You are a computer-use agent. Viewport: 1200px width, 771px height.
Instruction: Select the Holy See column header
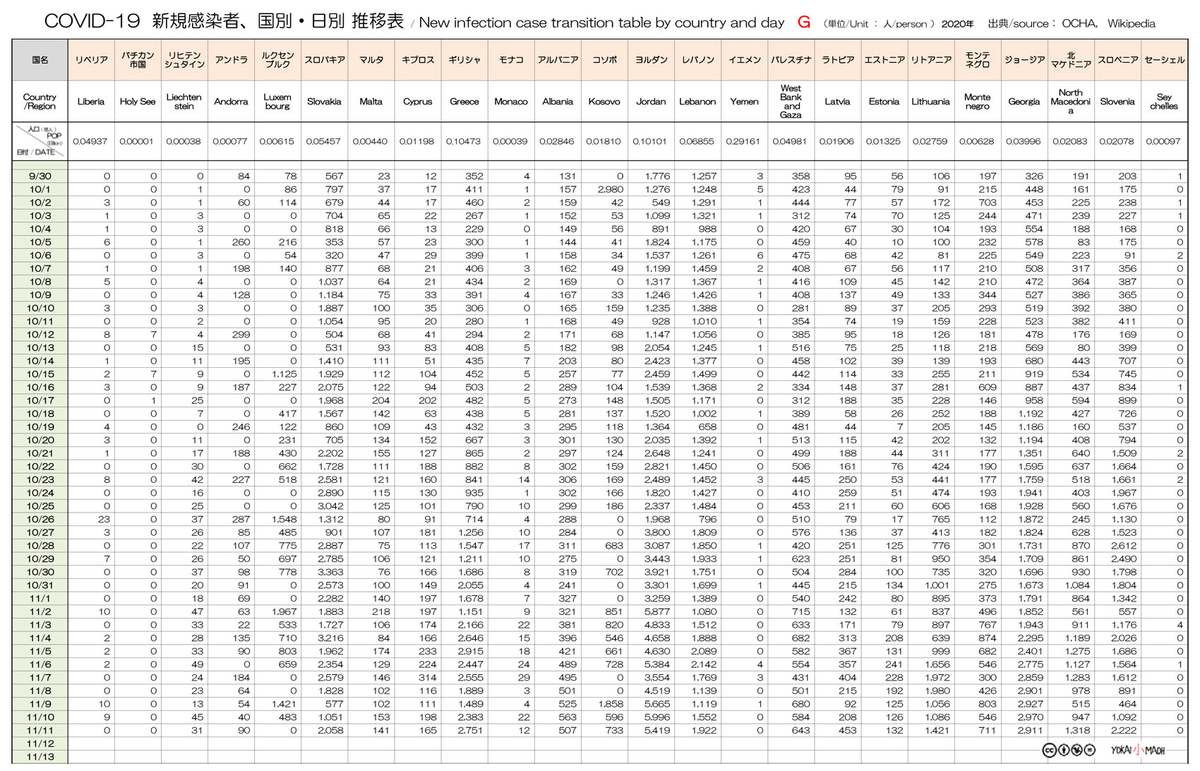coord(137,101)
